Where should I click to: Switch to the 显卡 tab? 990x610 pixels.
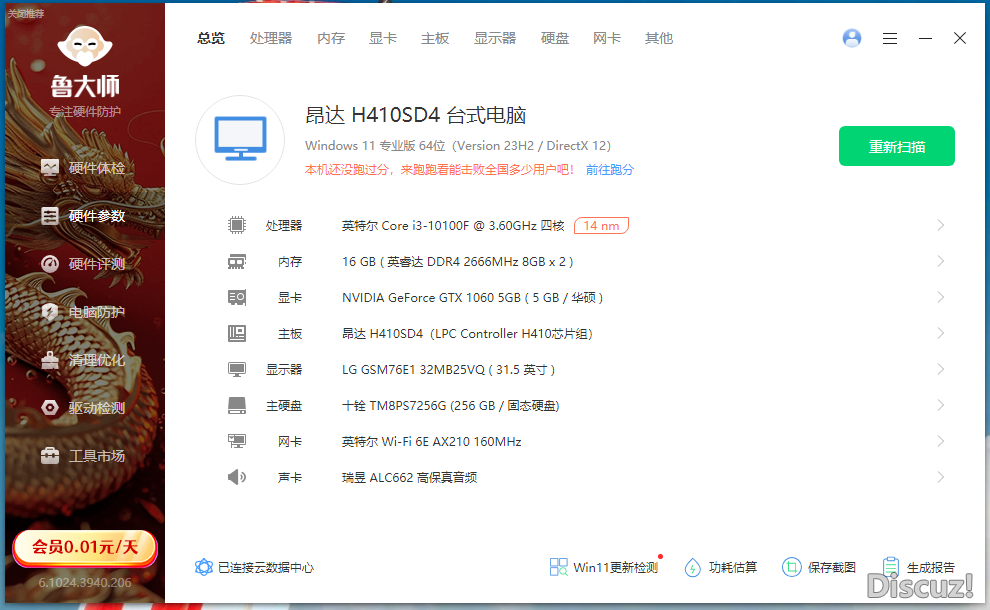[383, 39]
